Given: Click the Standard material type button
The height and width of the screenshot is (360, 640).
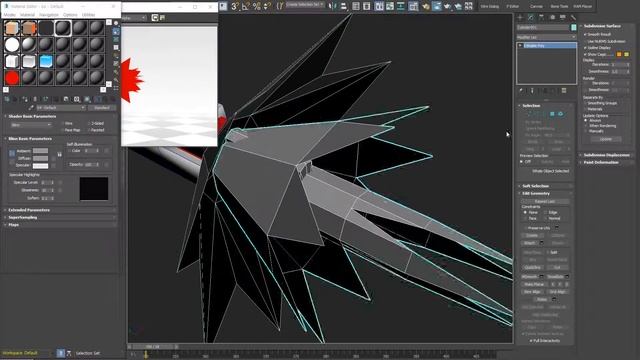Looking at the screenshot, I should pyautogui.click(x=102, y=108).
